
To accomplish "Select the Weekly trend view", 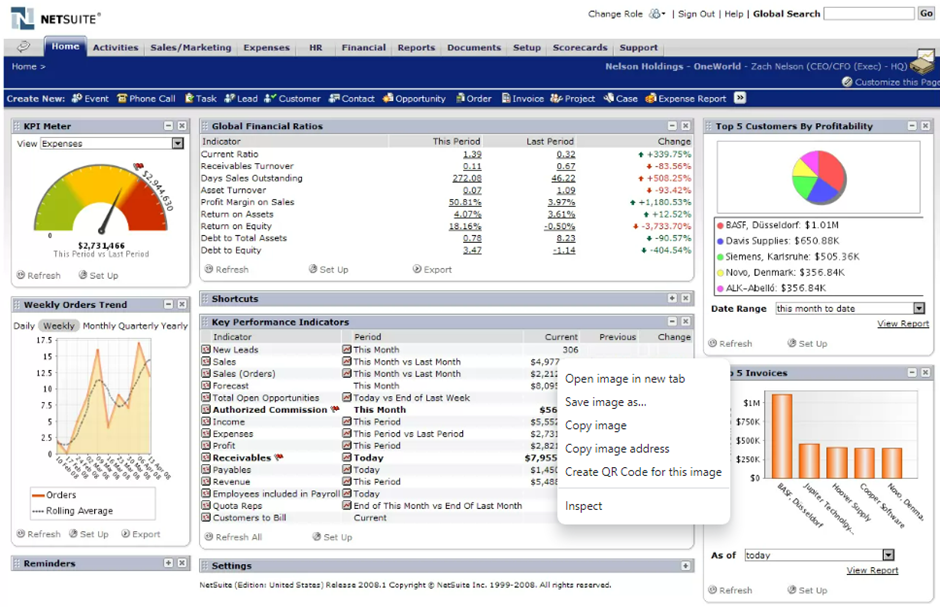I will tap(59, 326).
